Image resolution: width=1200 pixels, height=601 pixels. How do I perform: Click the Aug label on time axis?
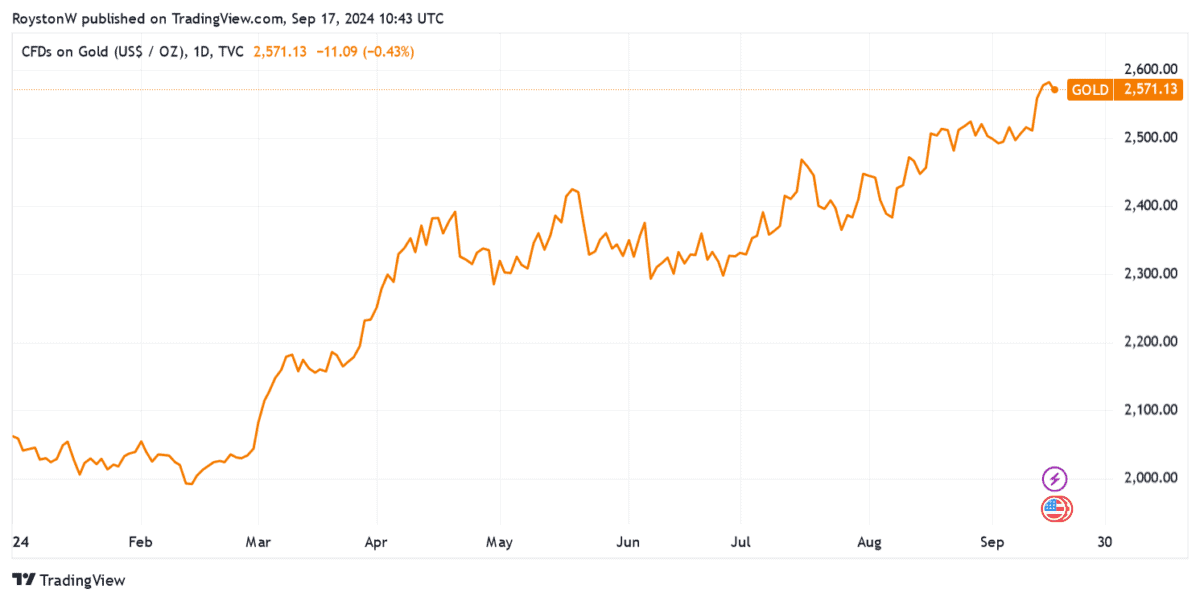pos(870,542)
